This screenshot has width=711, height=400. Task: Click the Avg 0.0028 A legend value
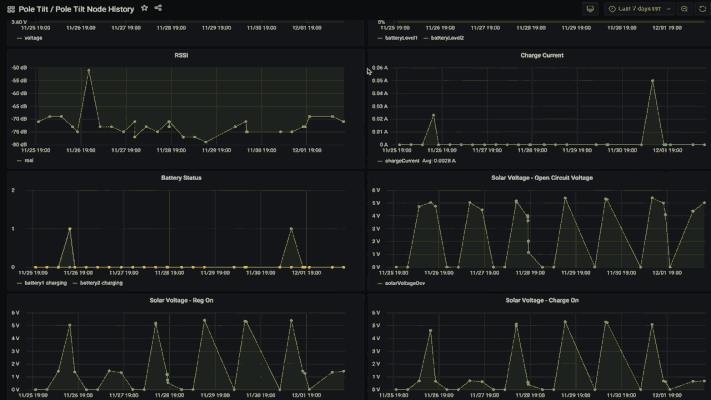(x=439, y=161)
